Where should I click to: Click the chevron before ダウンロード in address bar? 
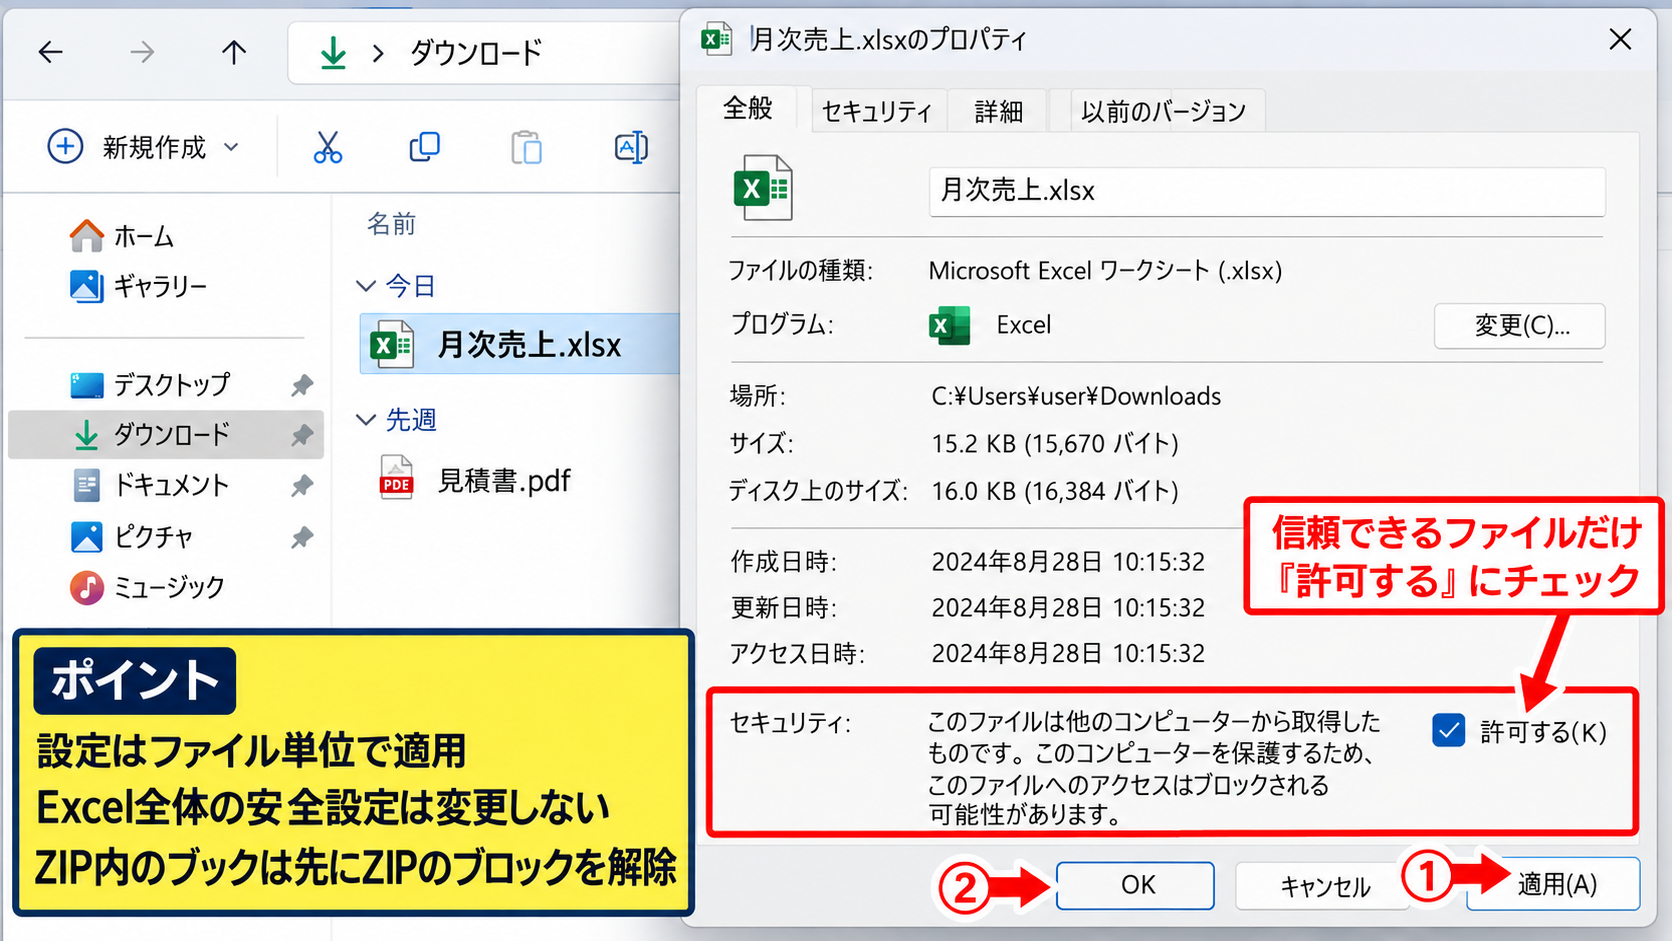tap(378, 53)
